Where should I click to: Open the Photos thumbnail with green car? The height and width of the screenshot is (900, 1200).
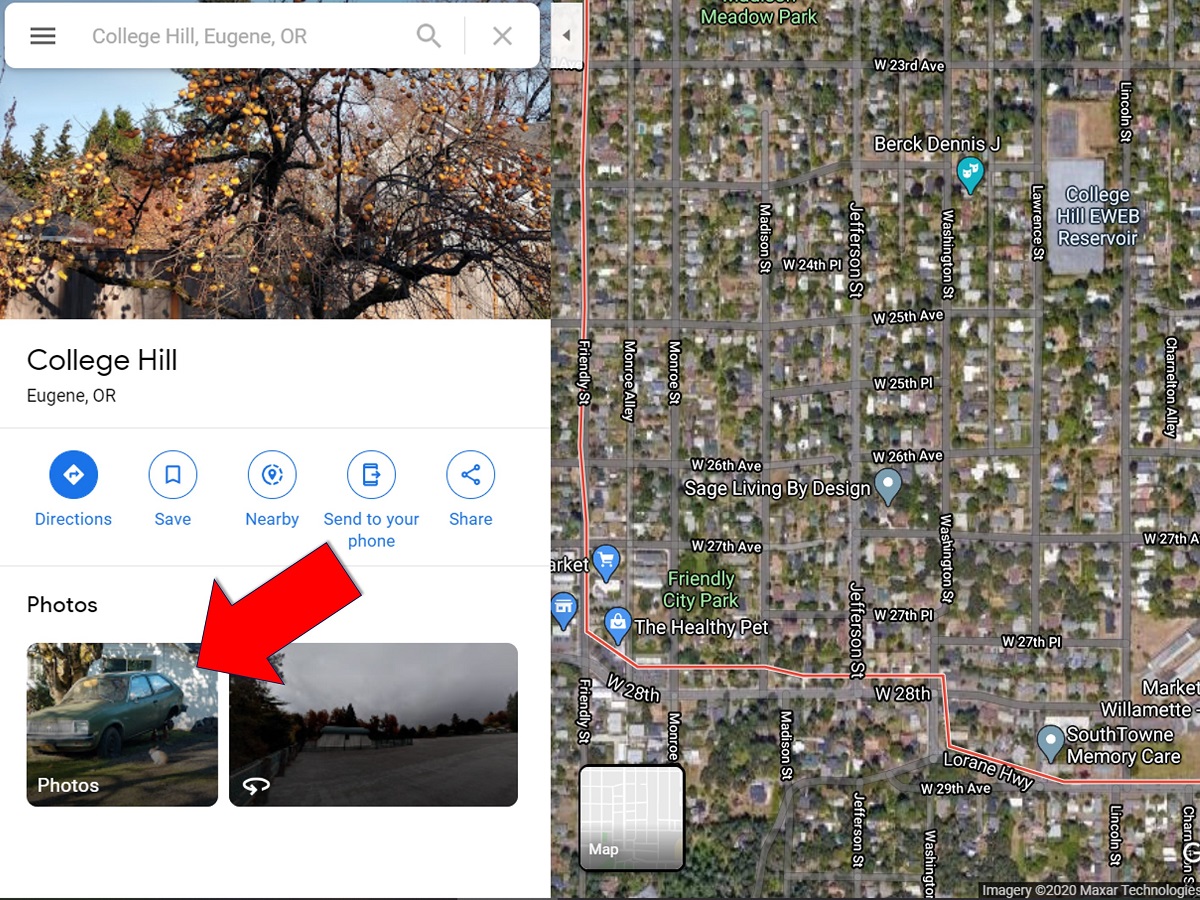click(x=122, y=724)
